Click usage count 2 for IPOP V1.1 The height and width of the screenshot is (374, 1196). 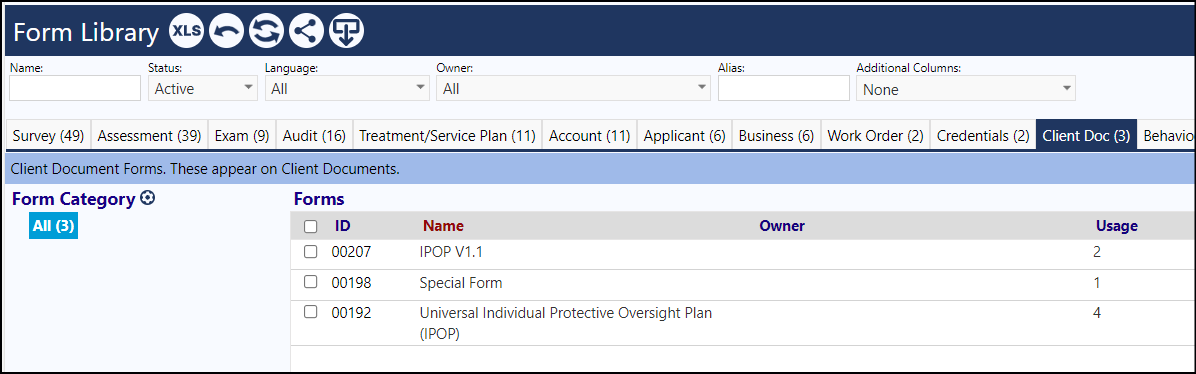(x=1097, y=253)
